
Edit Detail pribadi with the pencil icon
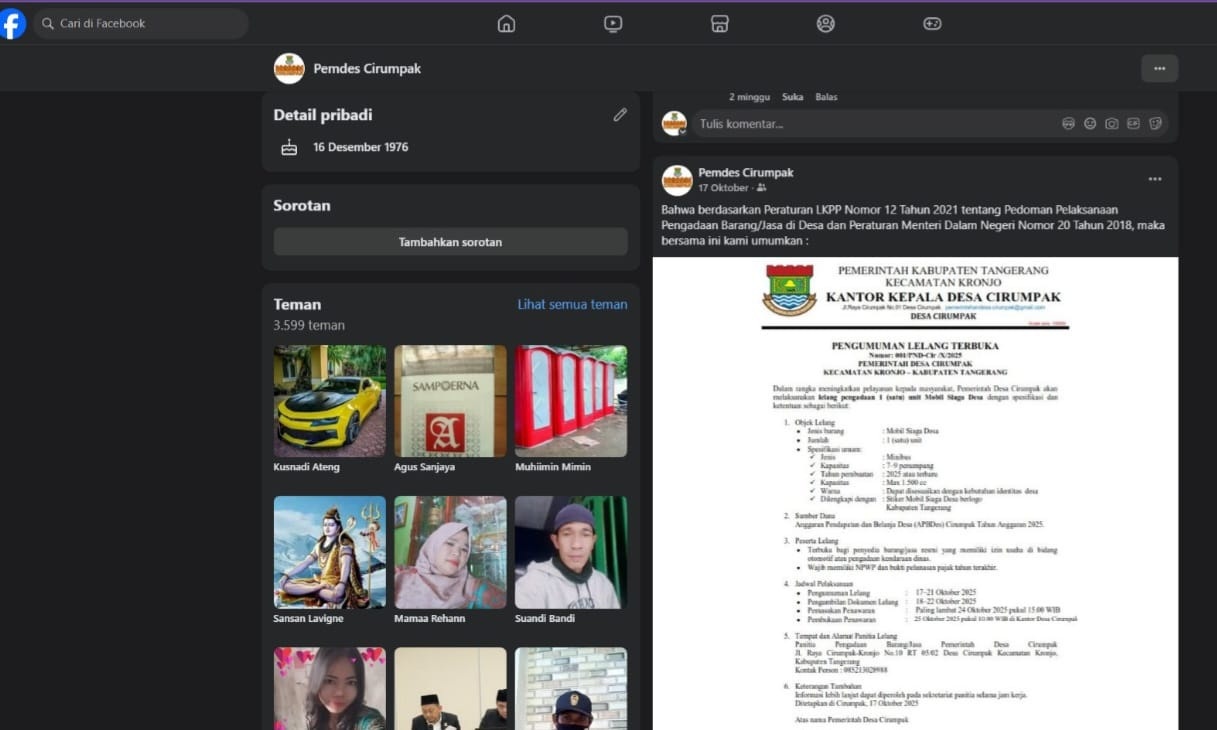tap(620, 115)
